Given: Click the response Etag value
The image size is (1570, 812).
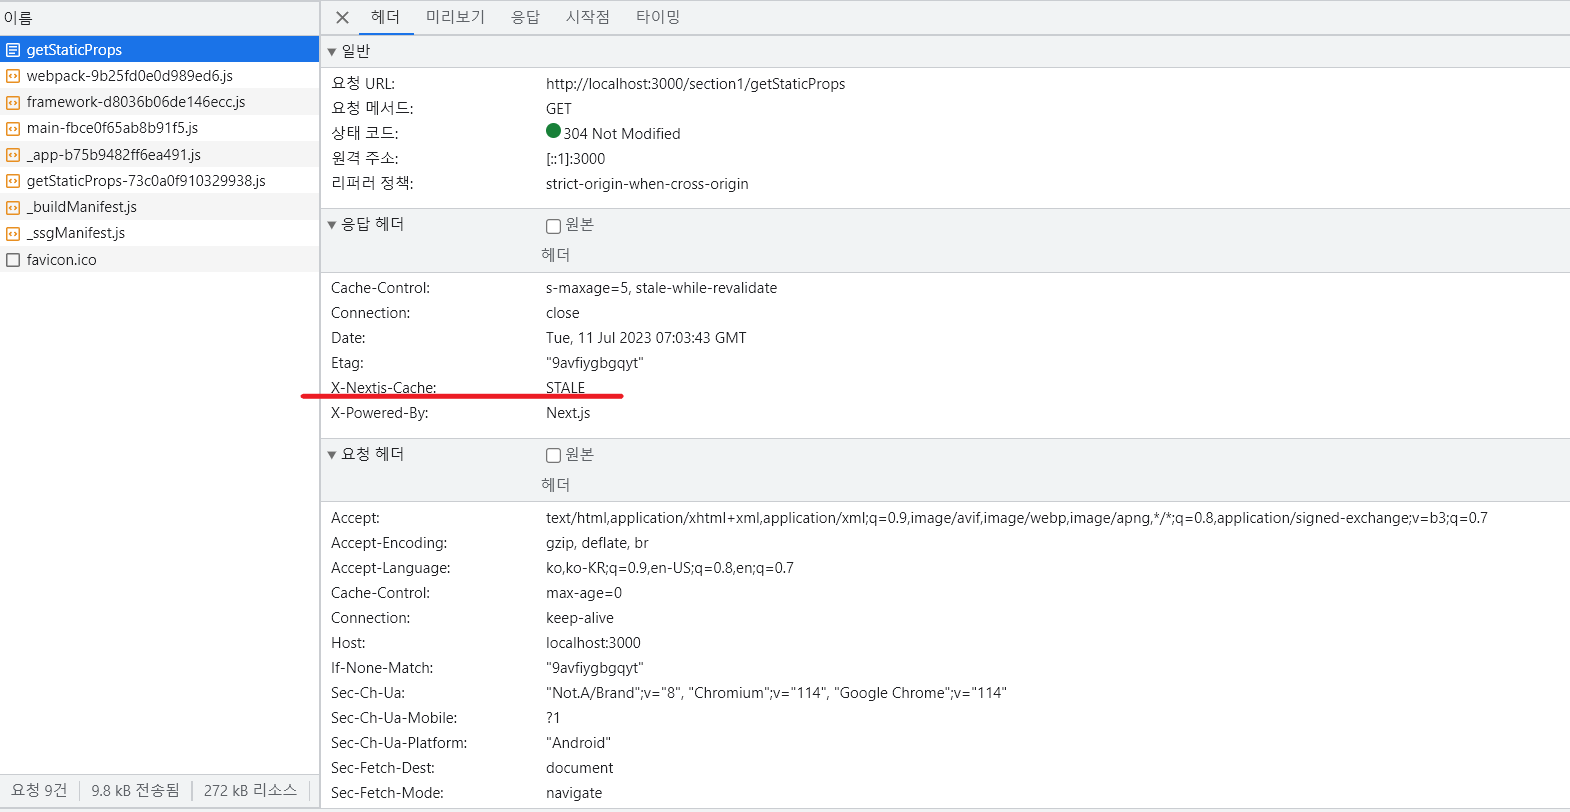Looking at the screenshot, I should point(594,363).
